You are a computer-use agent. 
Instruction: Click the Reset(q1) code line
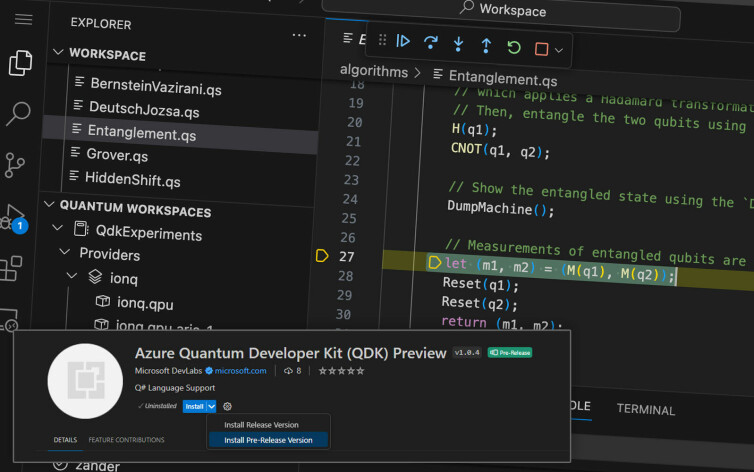pyautogui.click(x=480, y=284)
